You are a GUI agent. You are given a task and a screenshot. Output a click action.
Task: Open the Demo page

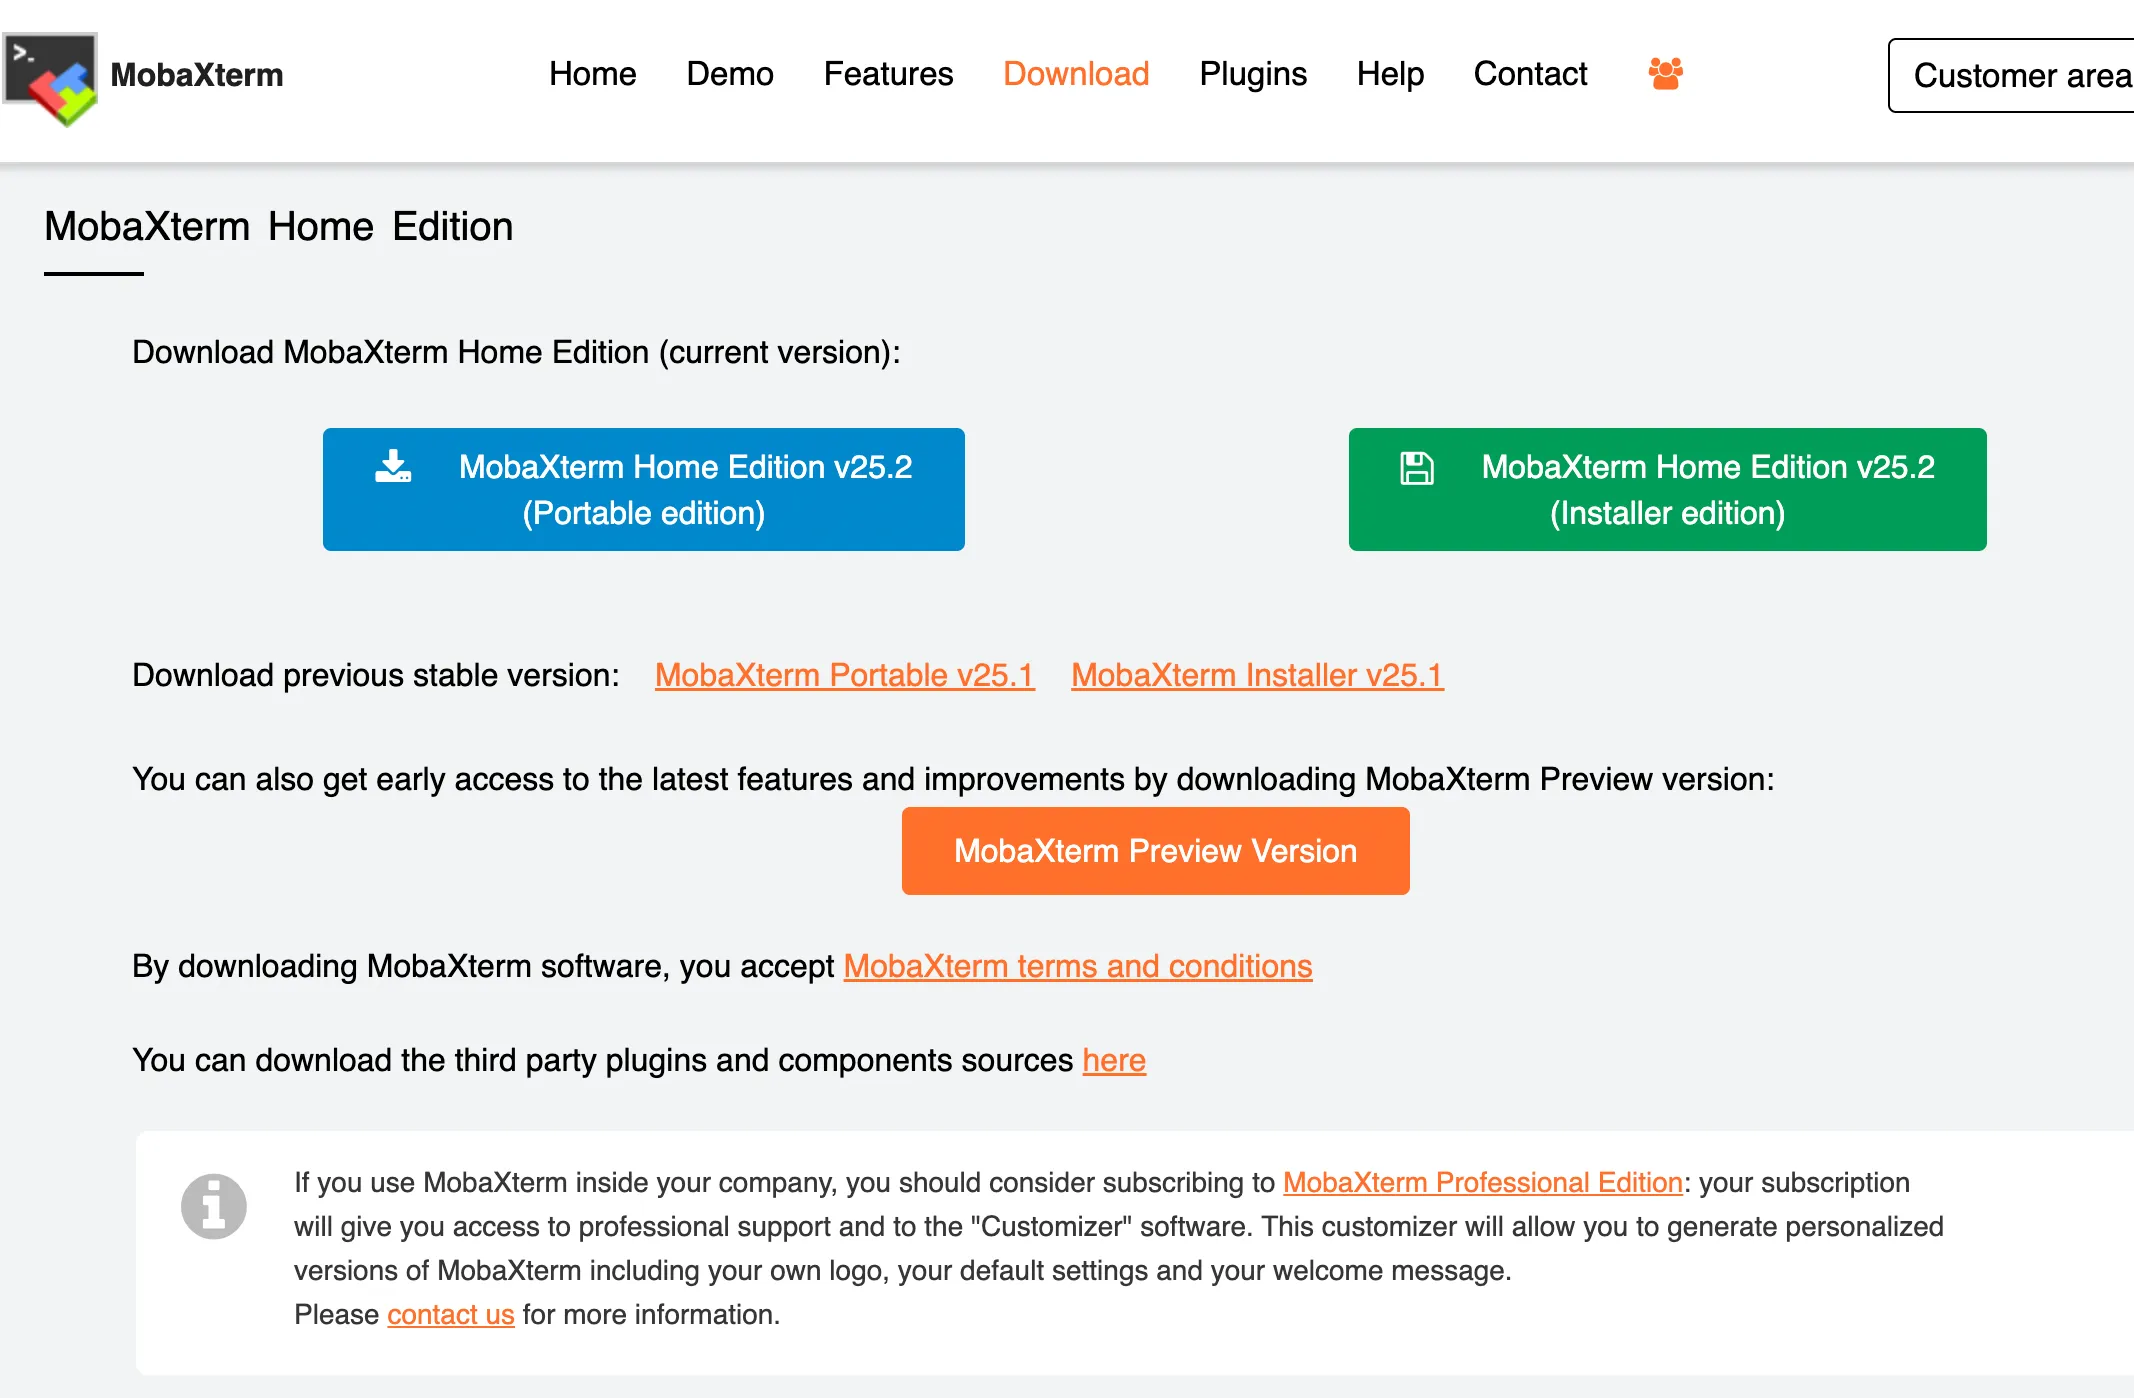tap(729, 74)
